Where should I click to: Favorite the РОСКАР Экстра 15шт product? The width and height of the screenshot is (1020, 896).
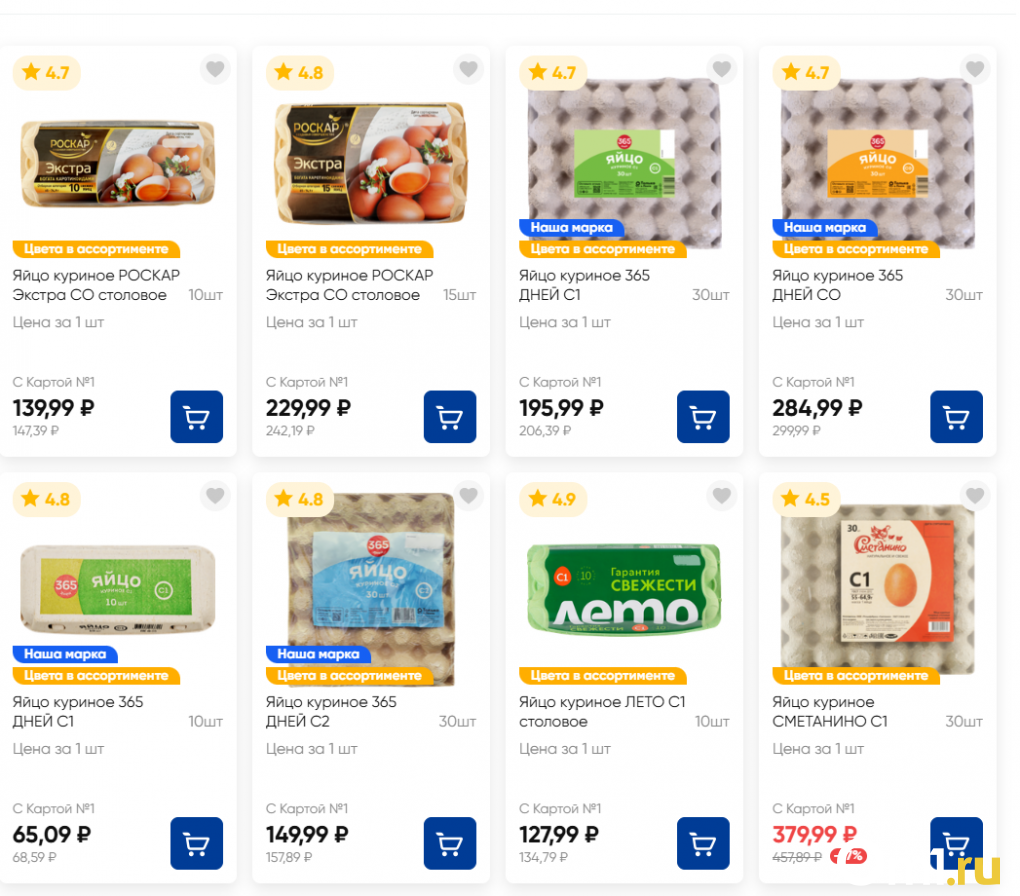pyautogui.click(x=468, y=69)
